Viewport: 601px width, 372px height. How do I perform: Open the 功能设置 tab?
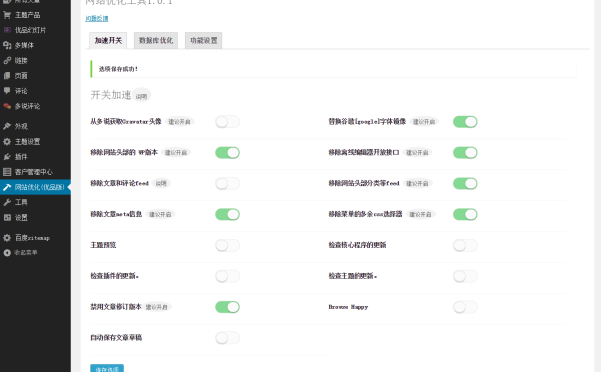tap(204, 40)
